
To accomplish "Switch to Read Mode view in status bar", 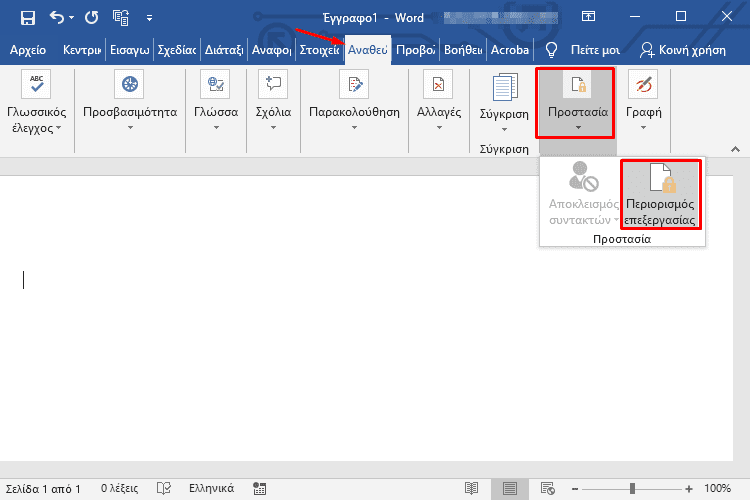I will click(472, 489).
